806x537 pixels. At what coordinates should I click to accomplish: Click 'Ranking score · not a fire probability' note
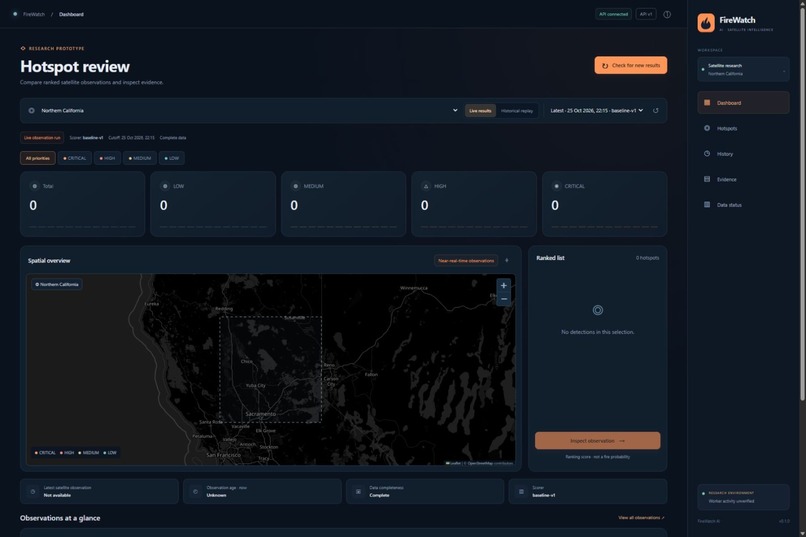[597, 457]
